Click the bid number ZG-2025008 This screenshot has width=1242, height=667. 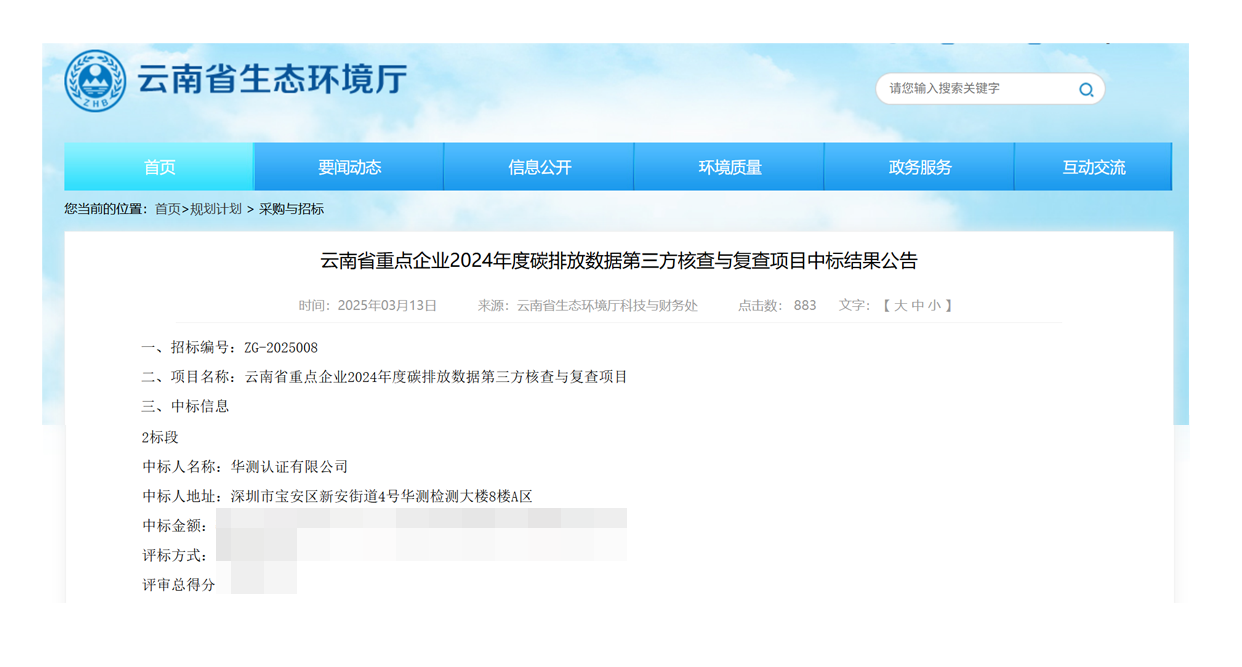pos(281,348)
